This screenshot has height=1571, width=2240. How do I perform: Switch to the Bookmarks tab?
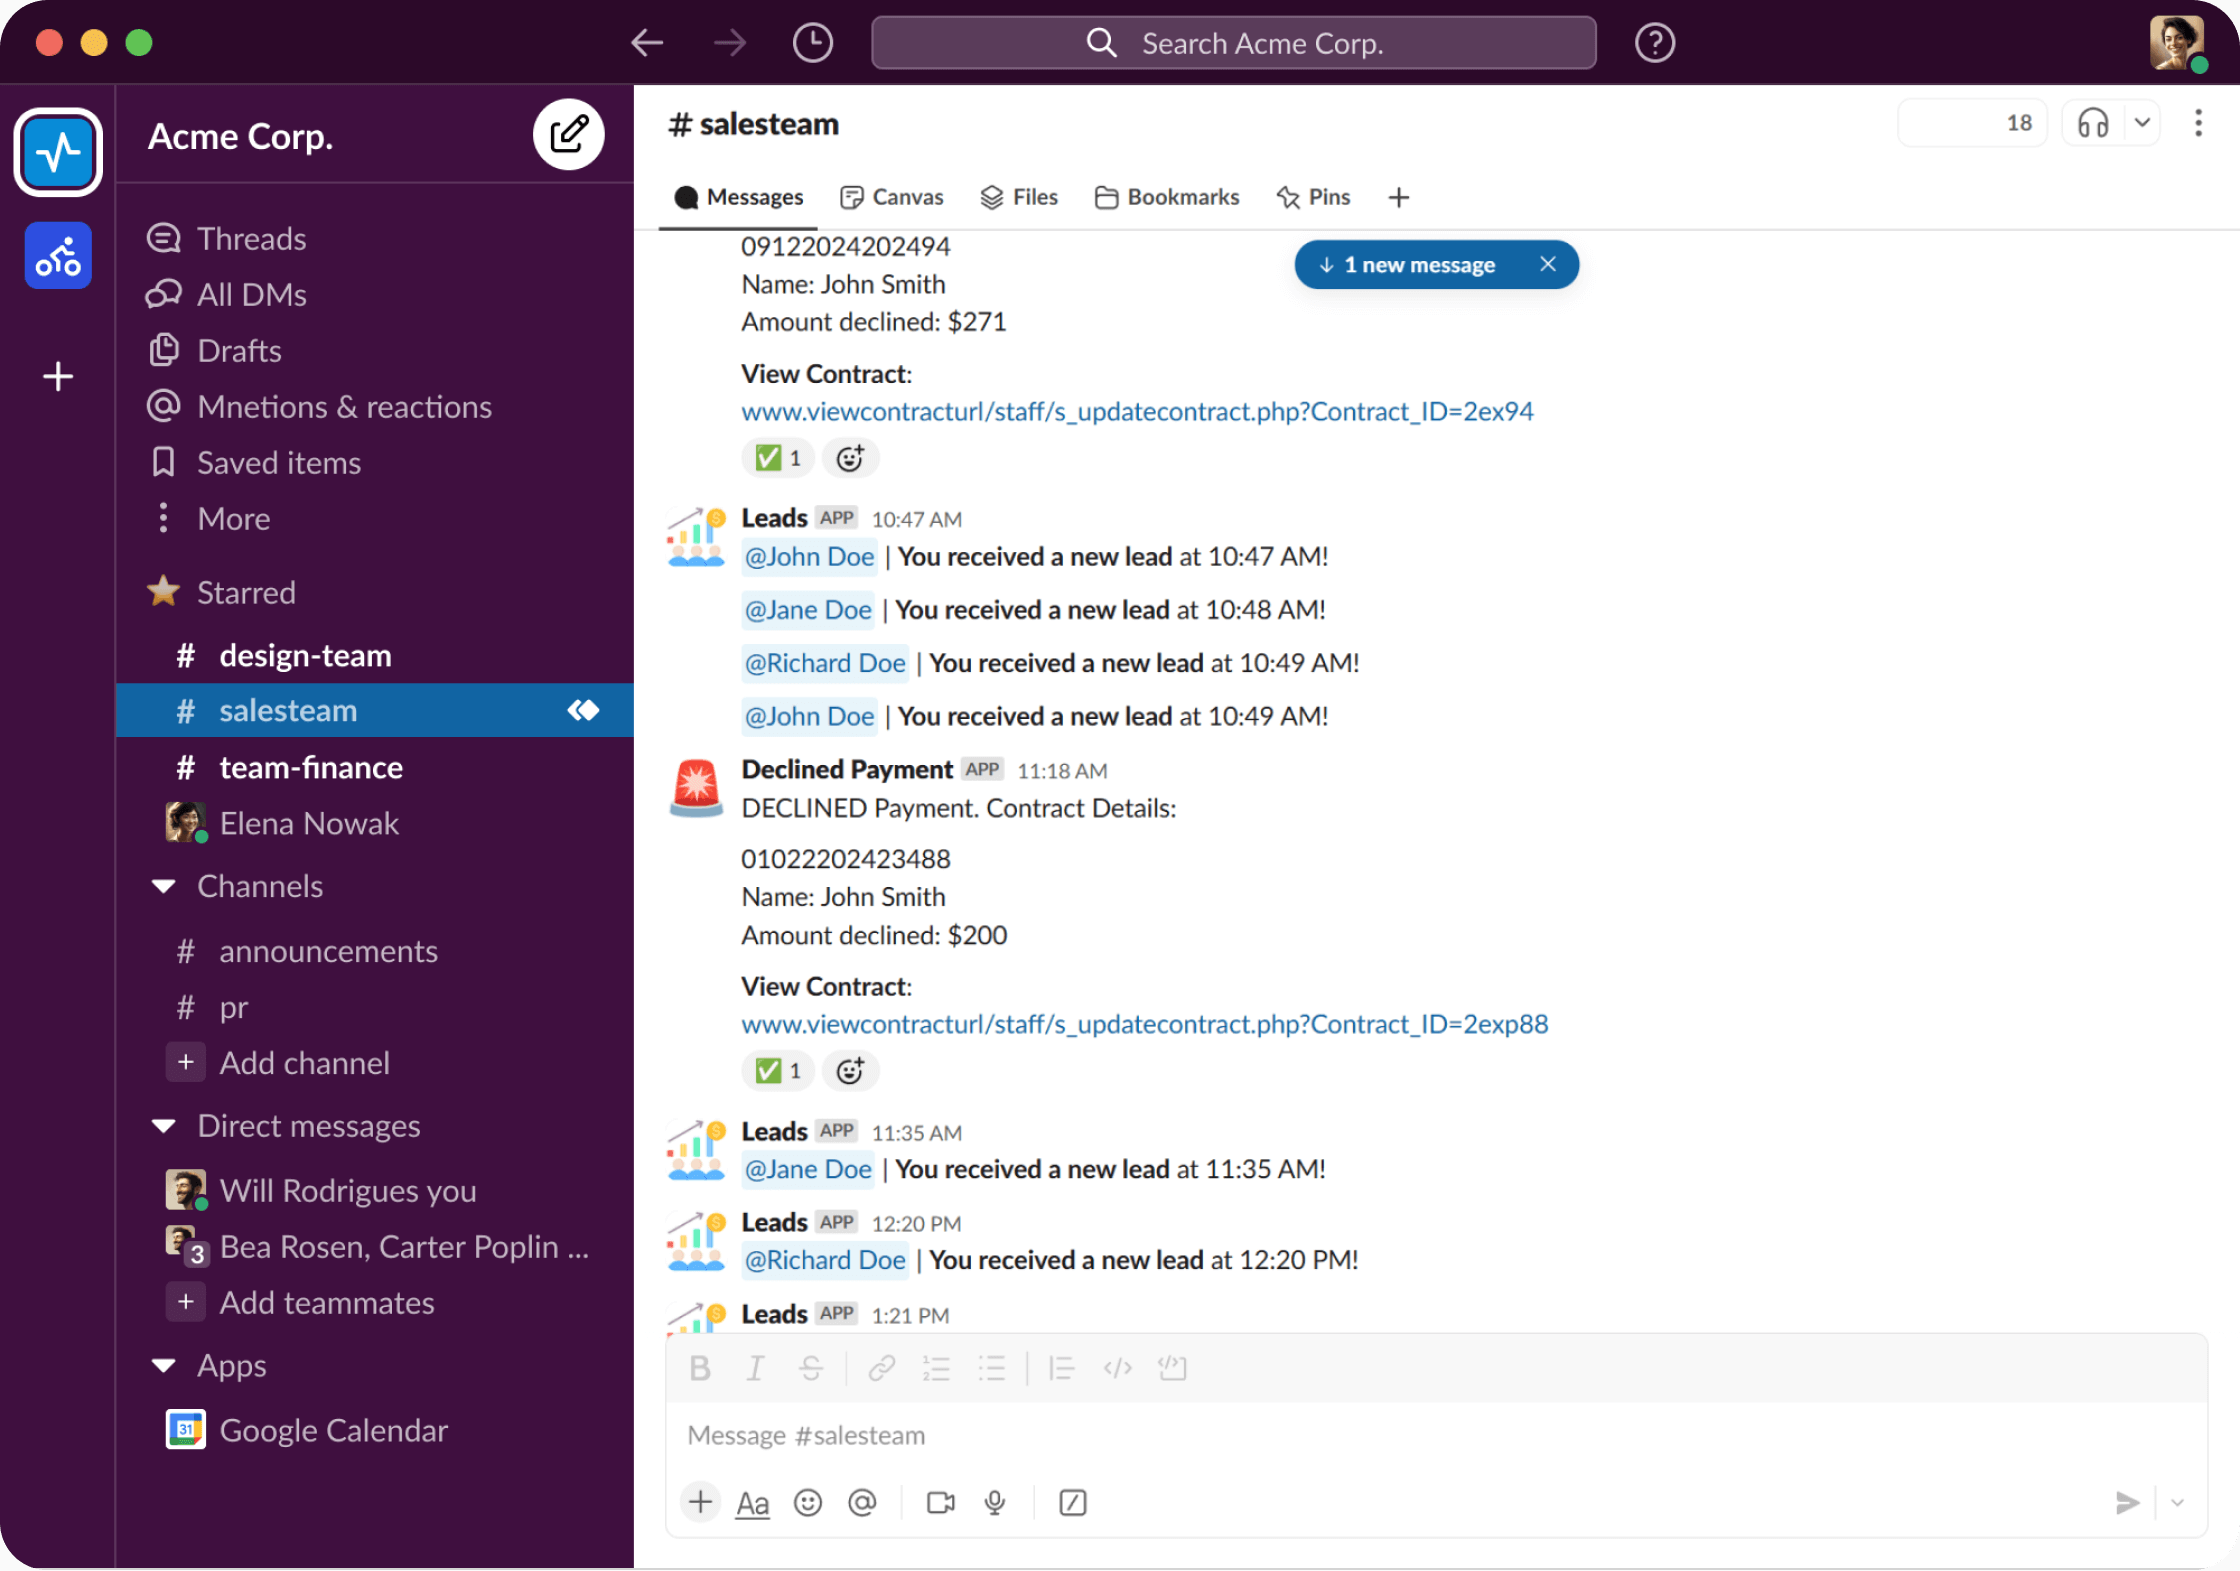click(1166, 197)
